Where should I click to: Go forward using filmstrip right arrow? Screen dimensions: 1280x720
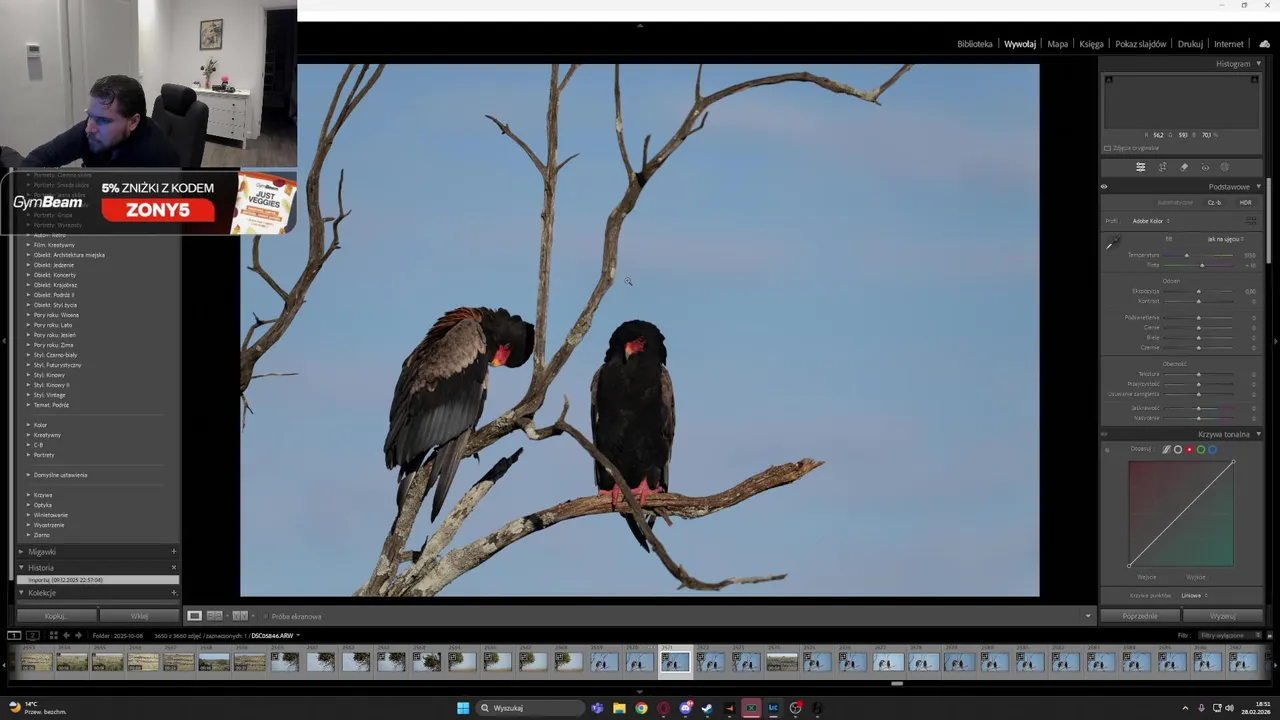tap(78, 635)
